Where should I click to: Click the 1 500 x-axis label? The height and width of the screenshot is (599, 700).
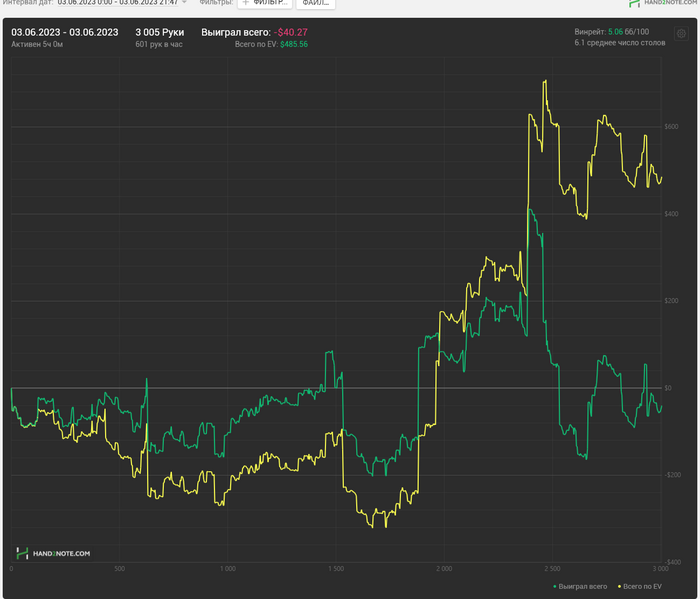(x=336, y=569)
